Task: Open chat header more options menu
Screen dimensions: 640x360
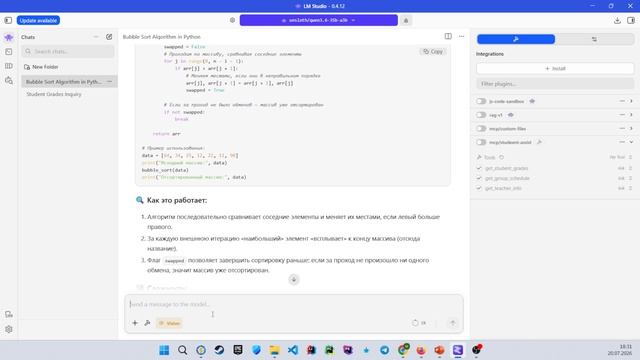Action: (x=461, y=36)
